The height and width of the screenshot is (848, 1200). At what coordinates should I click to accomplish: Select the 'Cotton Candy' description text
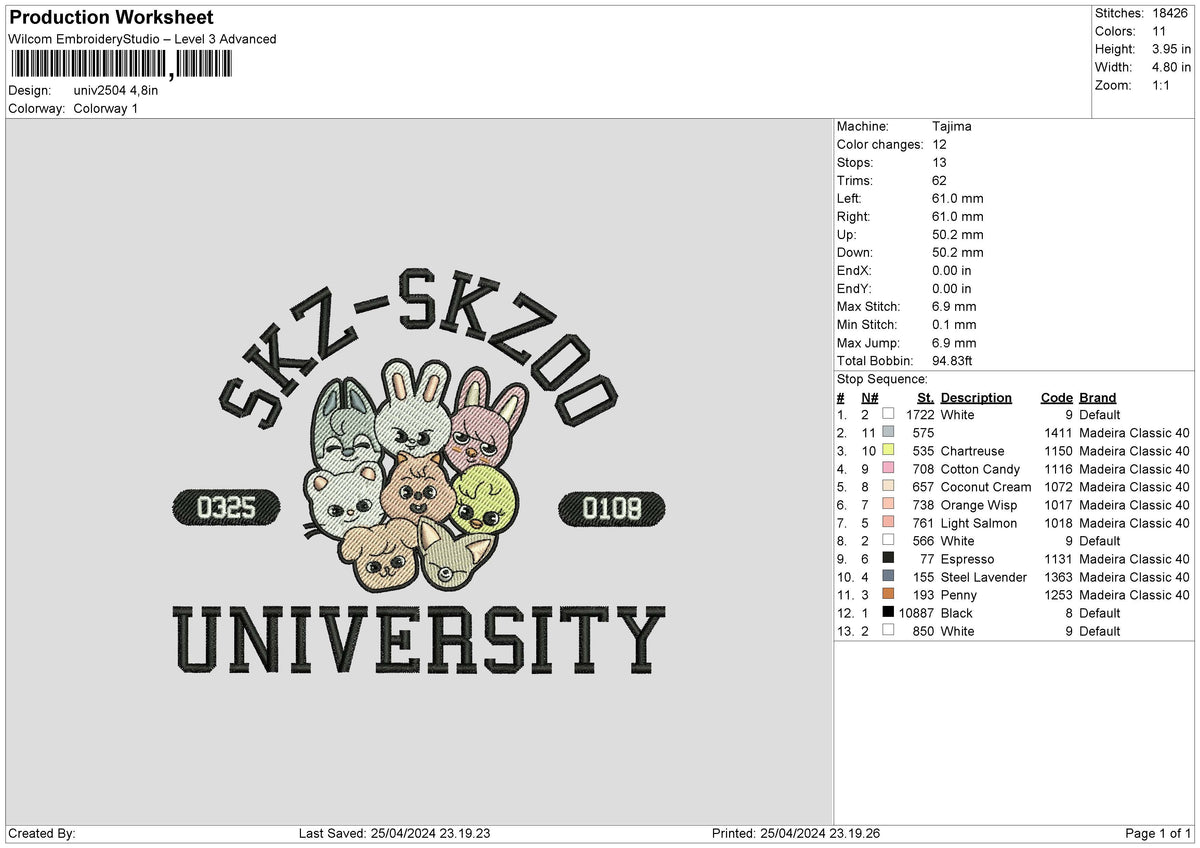tap(981, 469)
